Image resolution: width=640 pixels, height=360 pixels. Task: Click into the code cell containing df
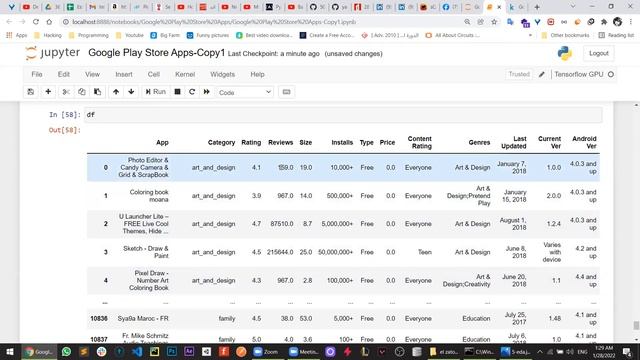click(x=343, y=115)
